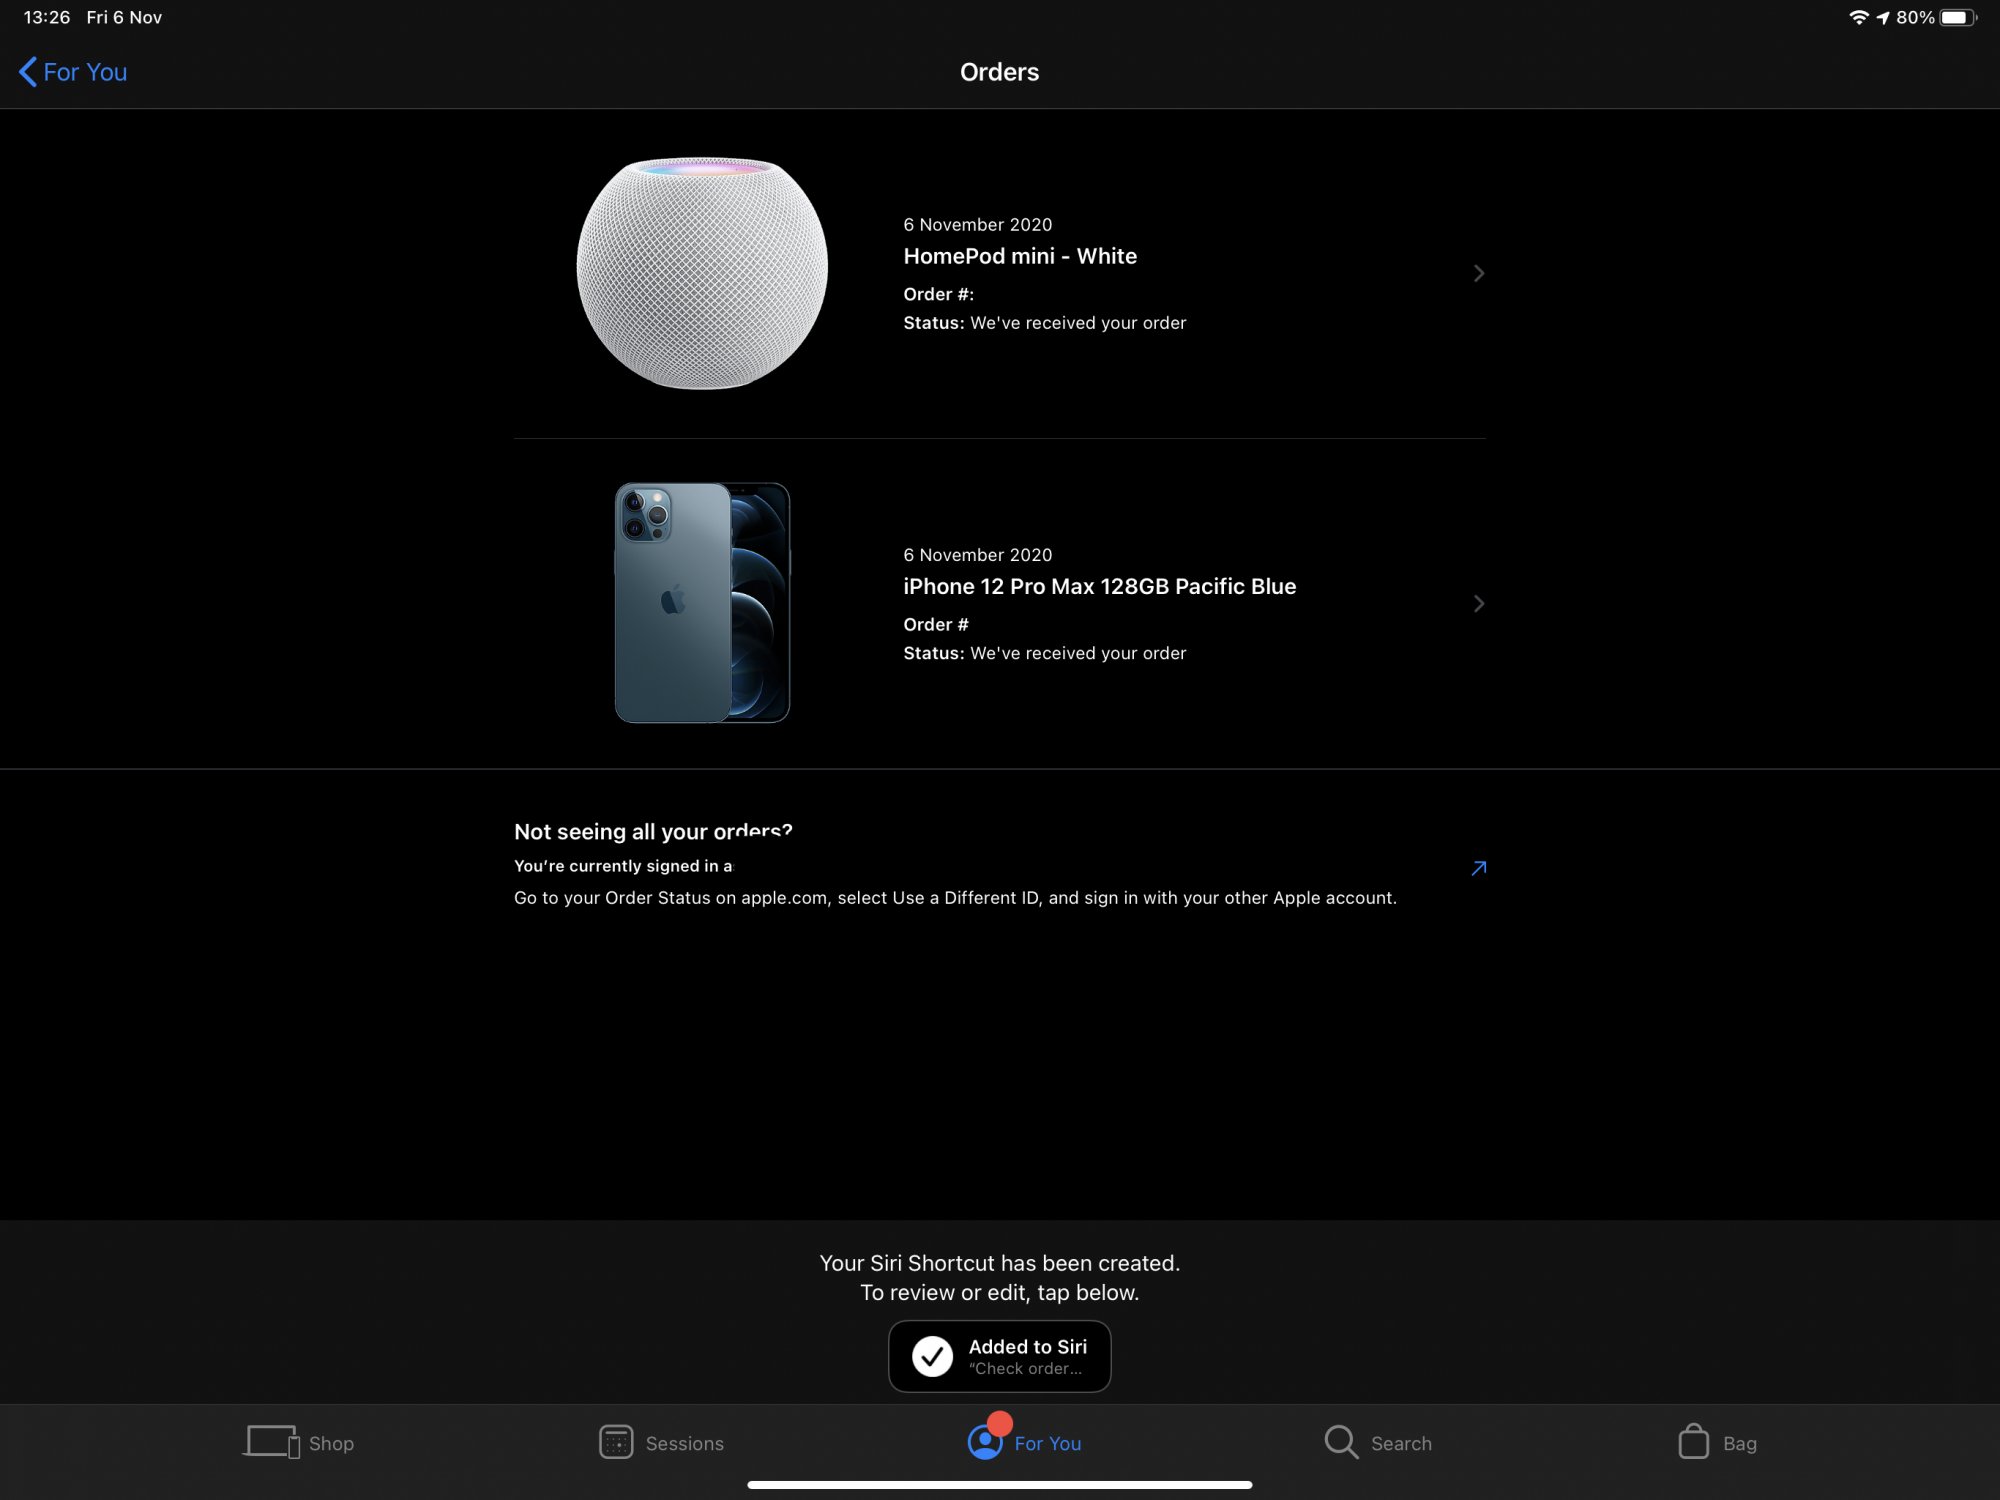Open the iPhone 12 Pro Max order chevron

click(x=1478, y=603)
